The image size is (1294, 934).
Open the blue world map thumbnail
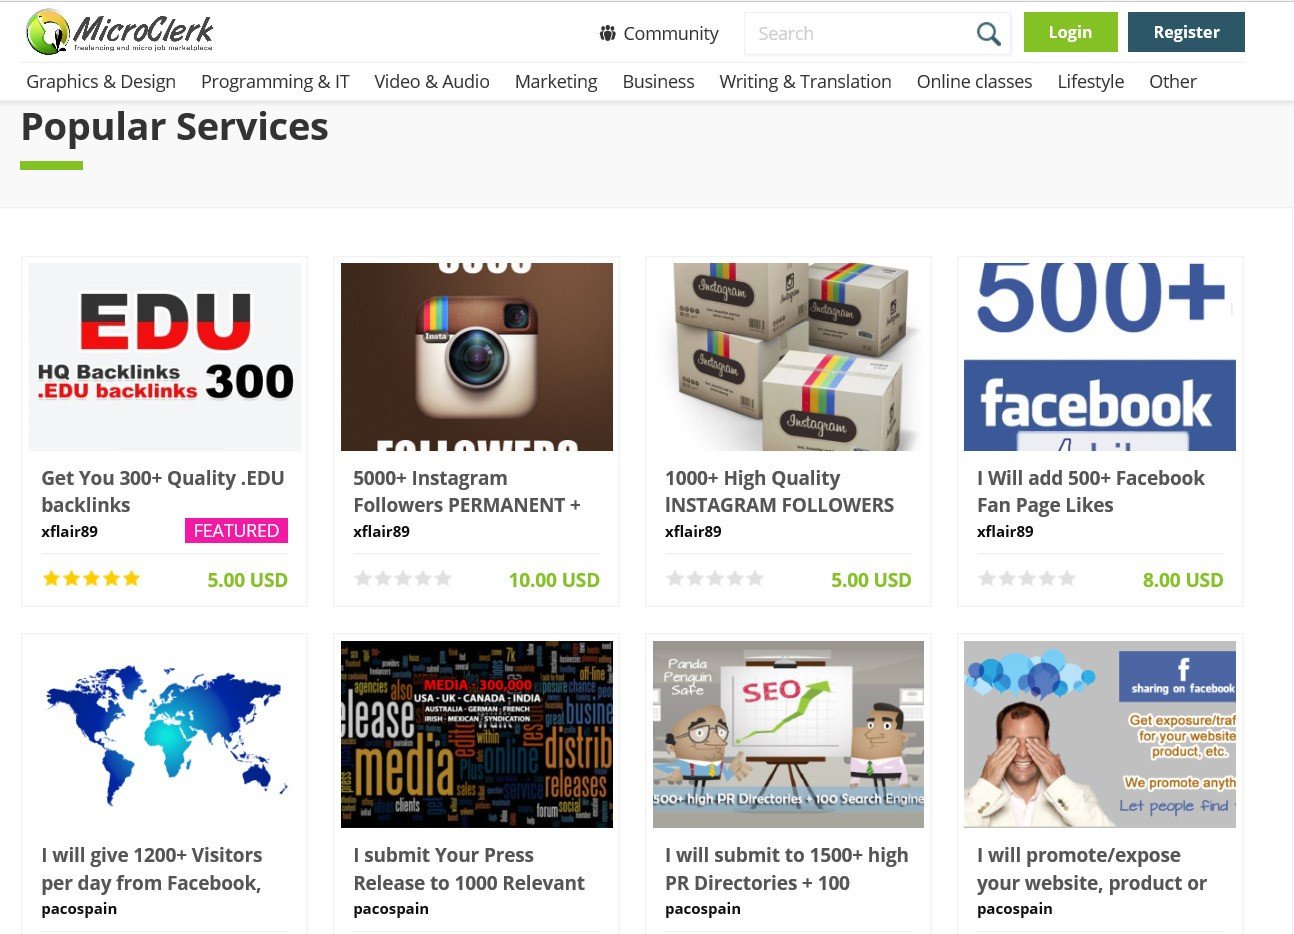[165, 734]
